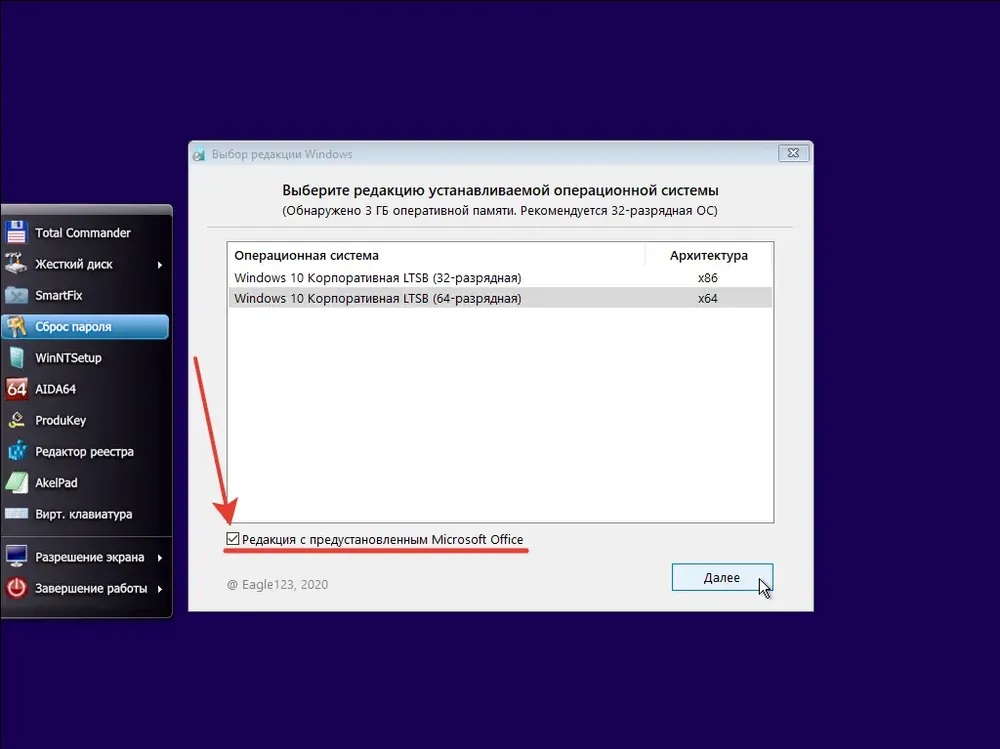Expand Завершение работы submenu arrow
Viewport: 1000px width, 749px height.
(160, 589)
